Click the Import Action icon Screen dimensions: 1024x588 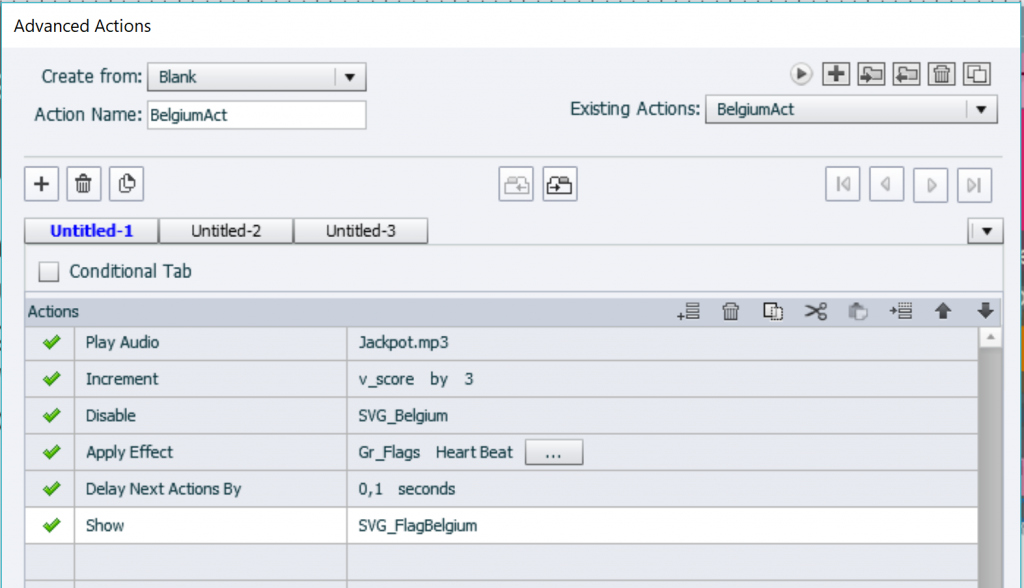coord(872,73)
